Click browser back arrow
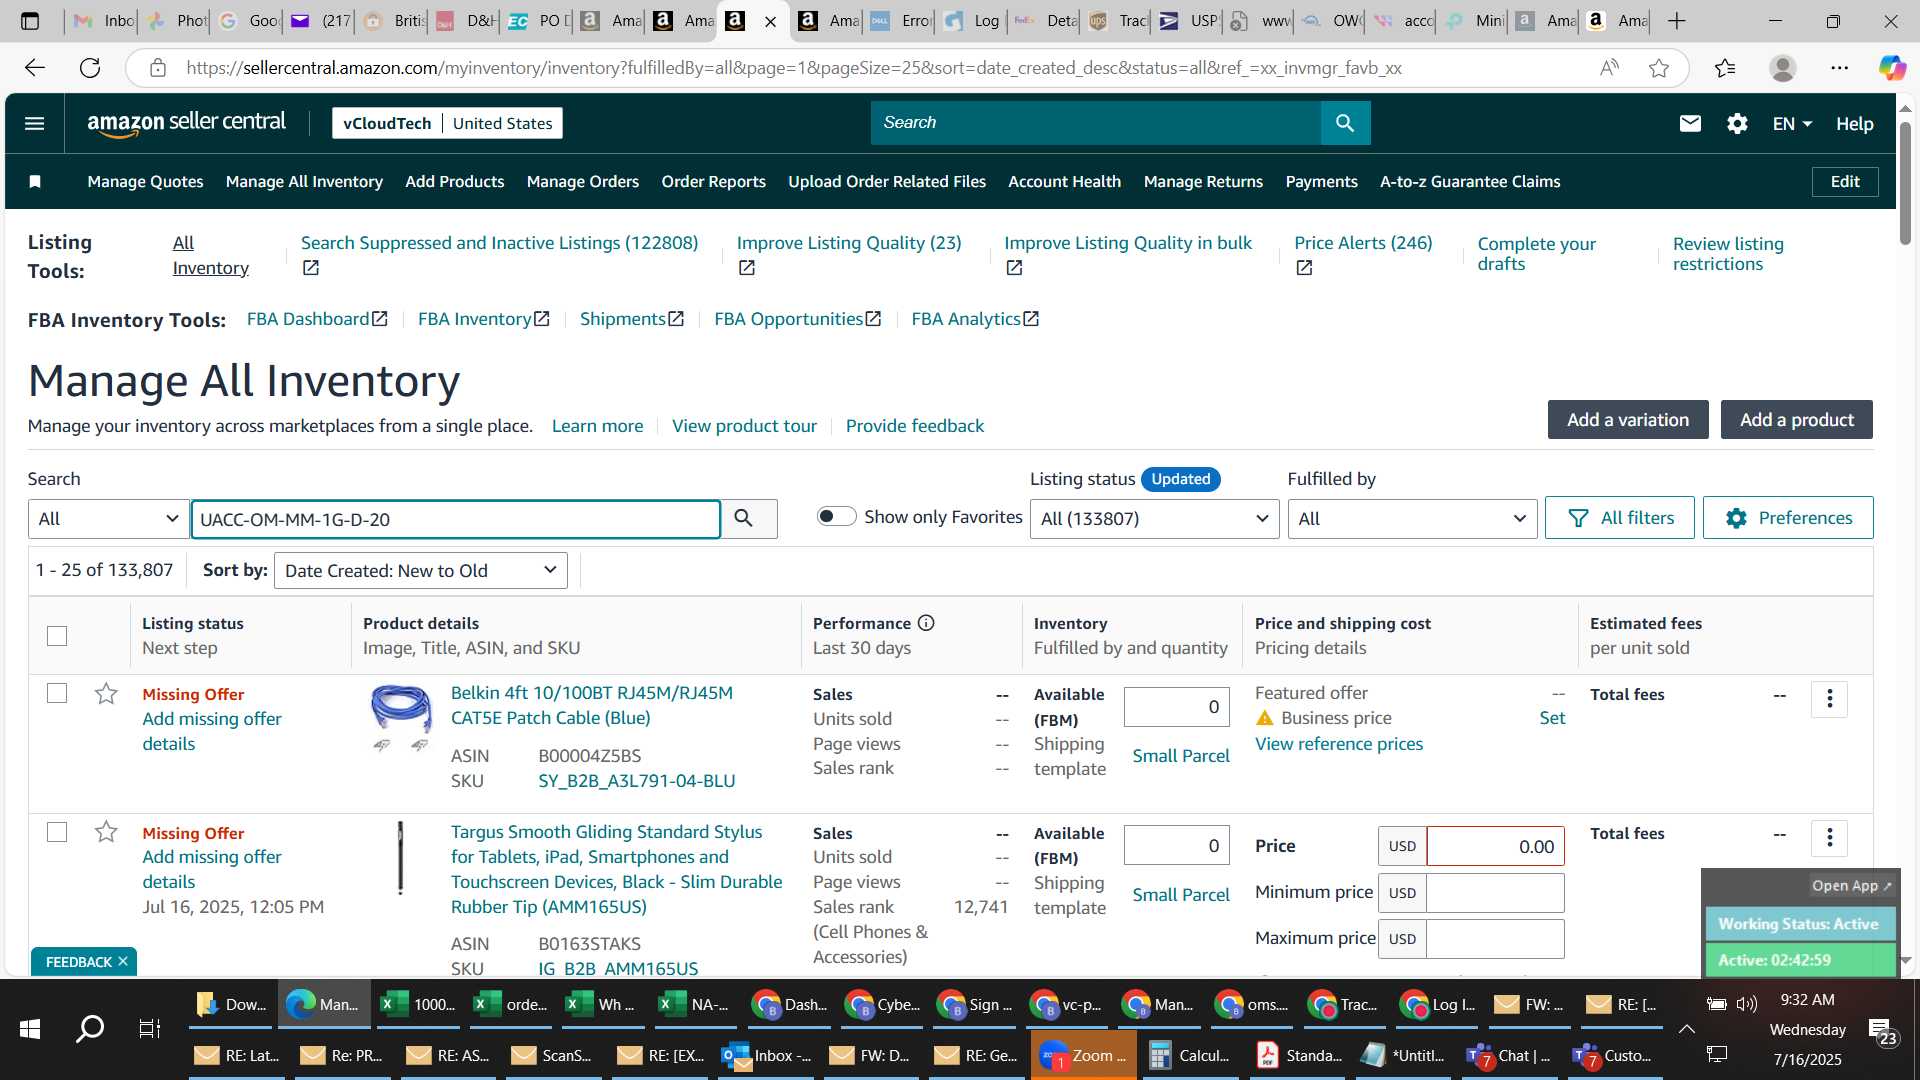This screenshot has width=1920, height=1080. tap(35, 68)
